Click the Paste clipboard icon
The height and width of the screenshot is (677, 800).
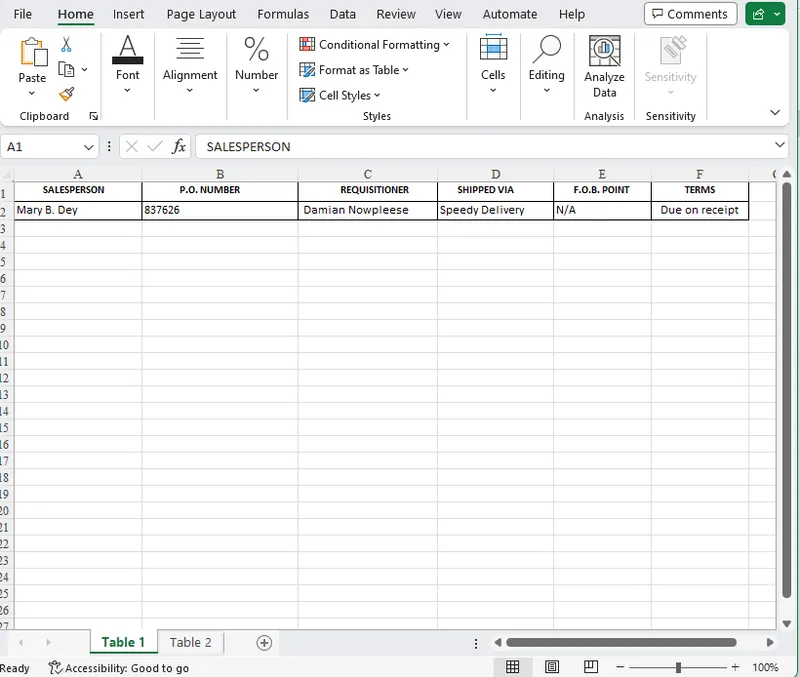[x=33, y=52]
